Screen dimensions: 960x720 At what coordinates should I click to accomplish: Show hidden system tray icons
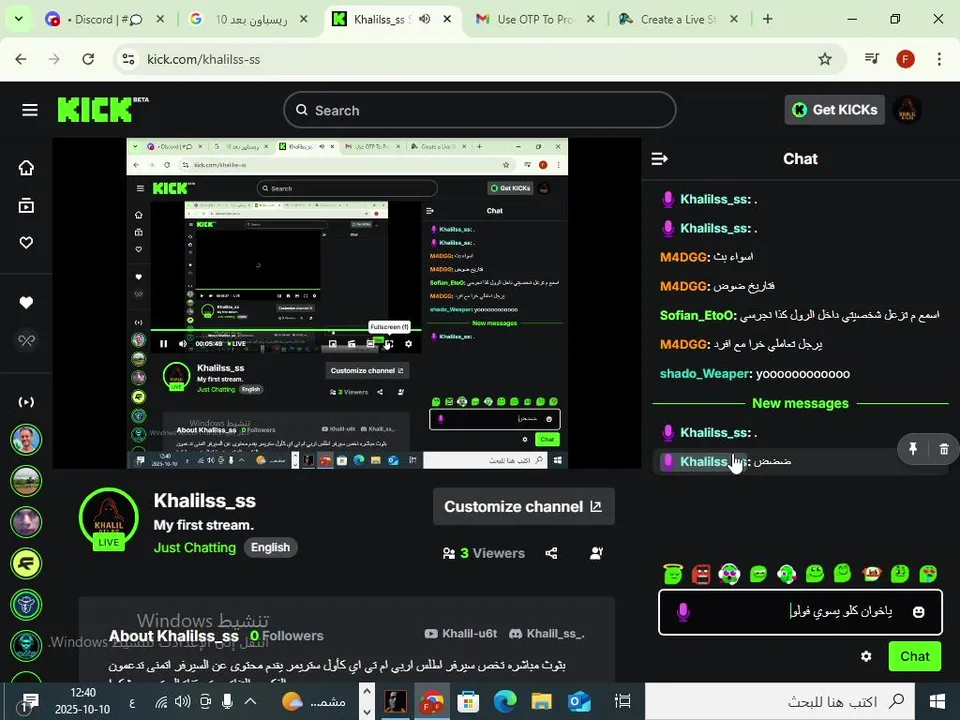pyautogui.click(x=250, y=702)
